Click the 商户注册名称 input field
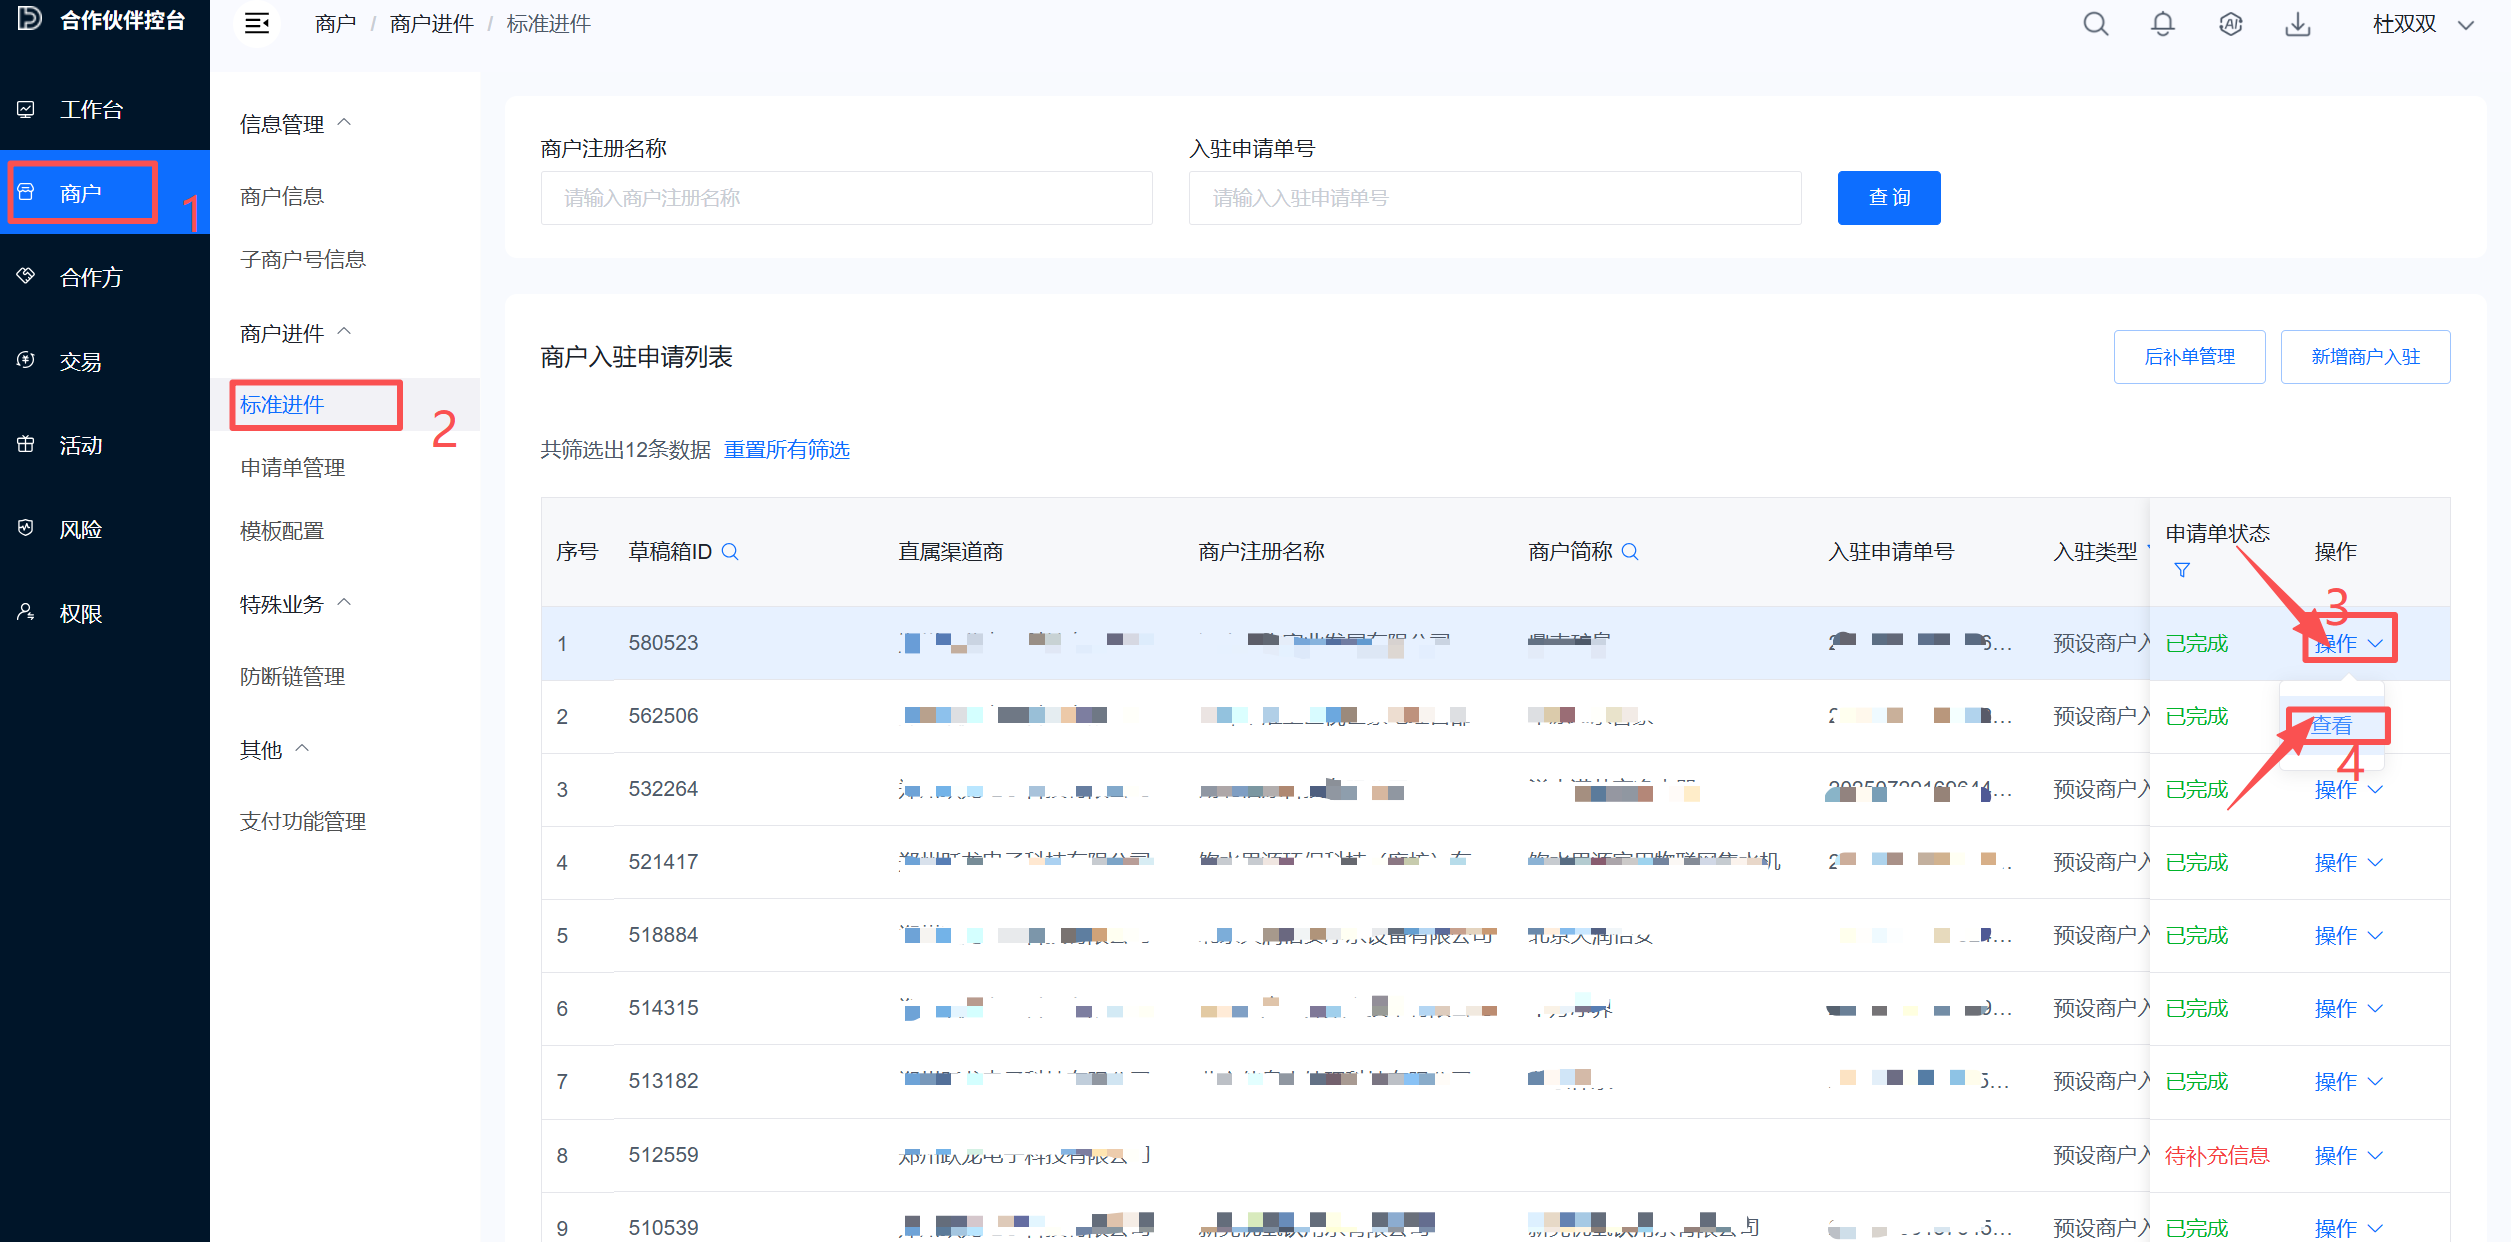 (846, 198)
